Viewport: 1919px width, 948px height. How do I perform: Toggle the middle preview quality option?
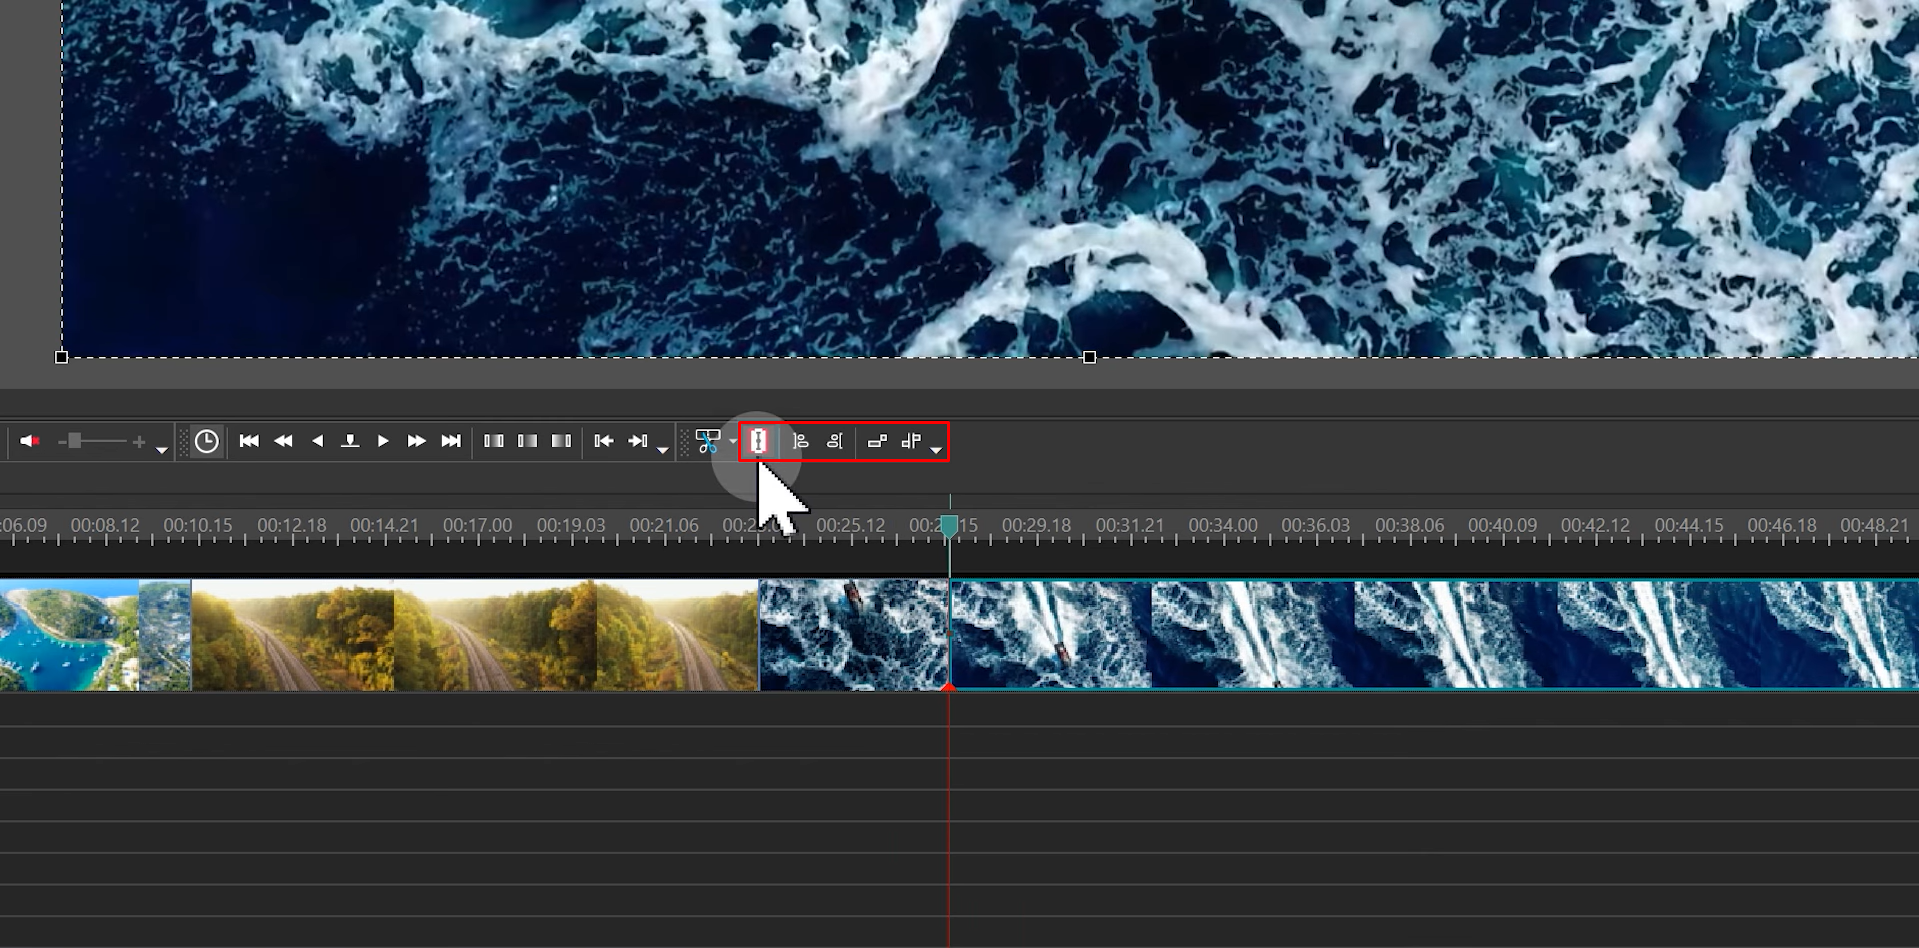point(528,440)
